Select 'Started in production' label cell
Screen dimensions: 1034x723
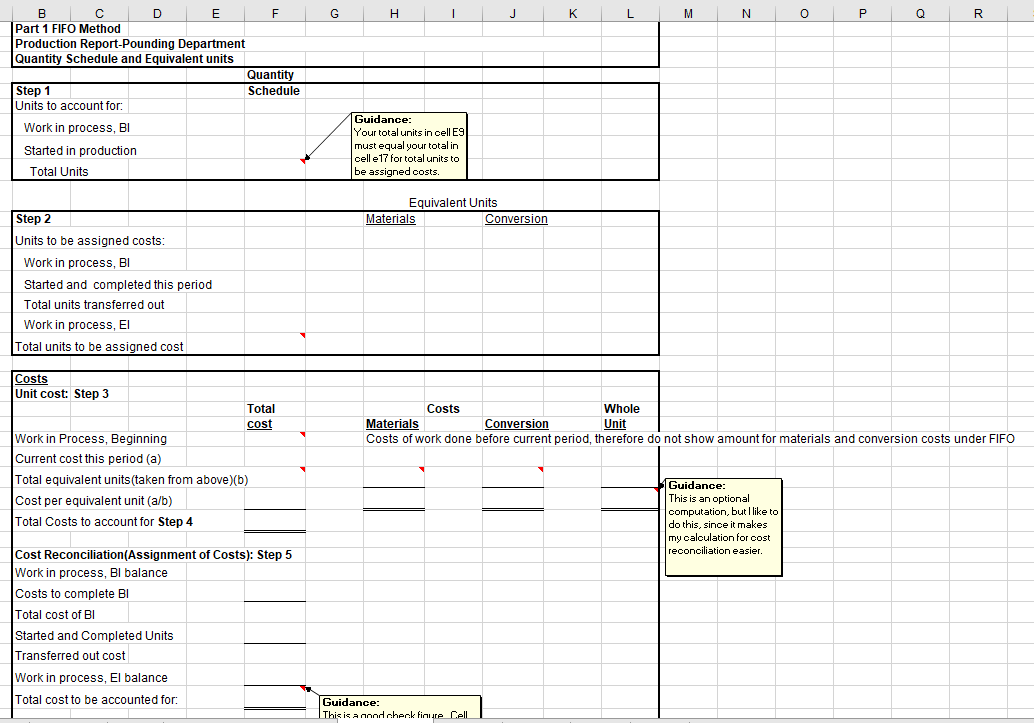tap(80, 150)
